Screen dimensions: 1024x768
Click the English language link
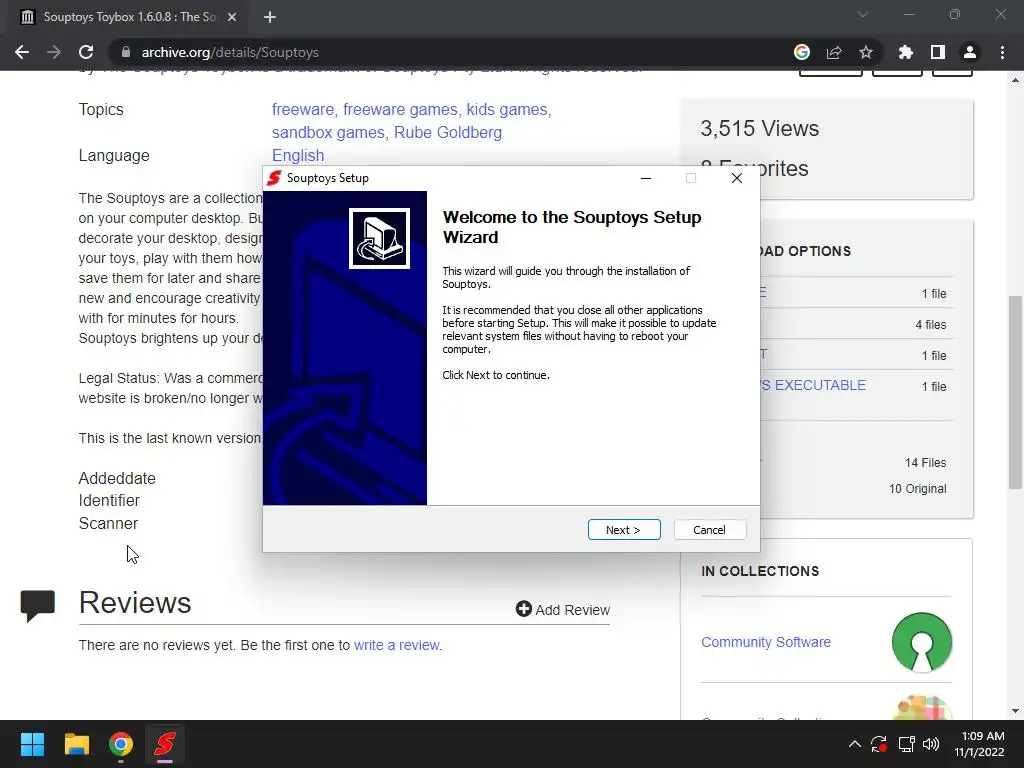298,155
